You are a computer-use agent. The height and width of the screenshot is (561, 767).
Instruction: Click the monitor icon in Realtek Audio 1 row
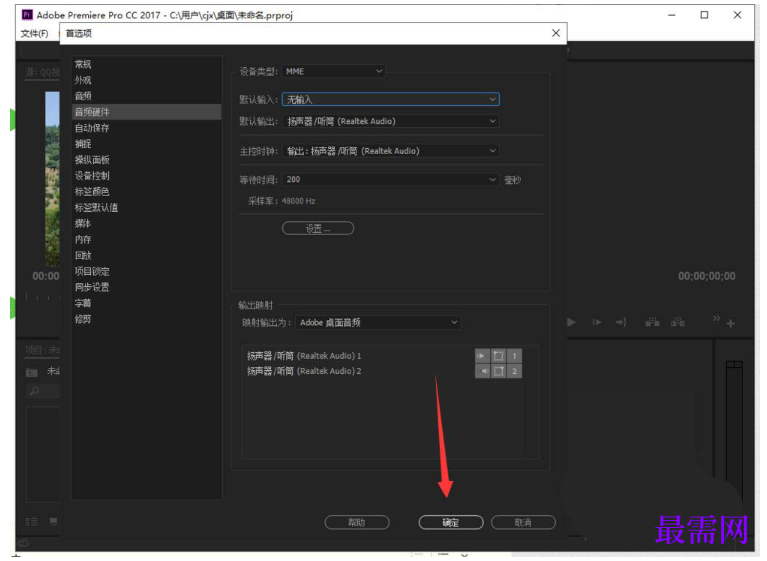coord(498,356)
